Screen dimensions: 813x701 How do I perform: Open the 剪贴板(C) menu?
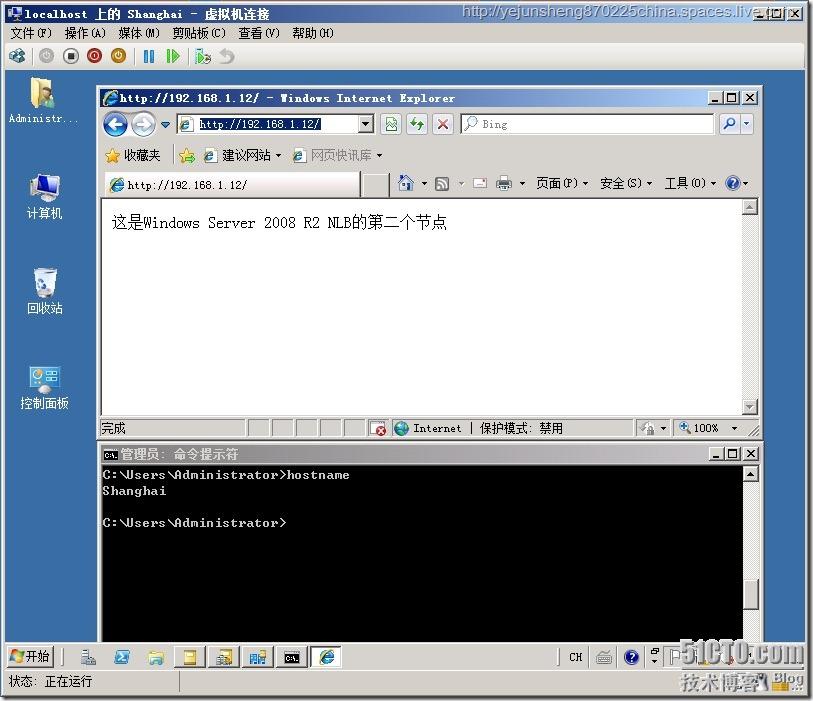click(199, 33)
